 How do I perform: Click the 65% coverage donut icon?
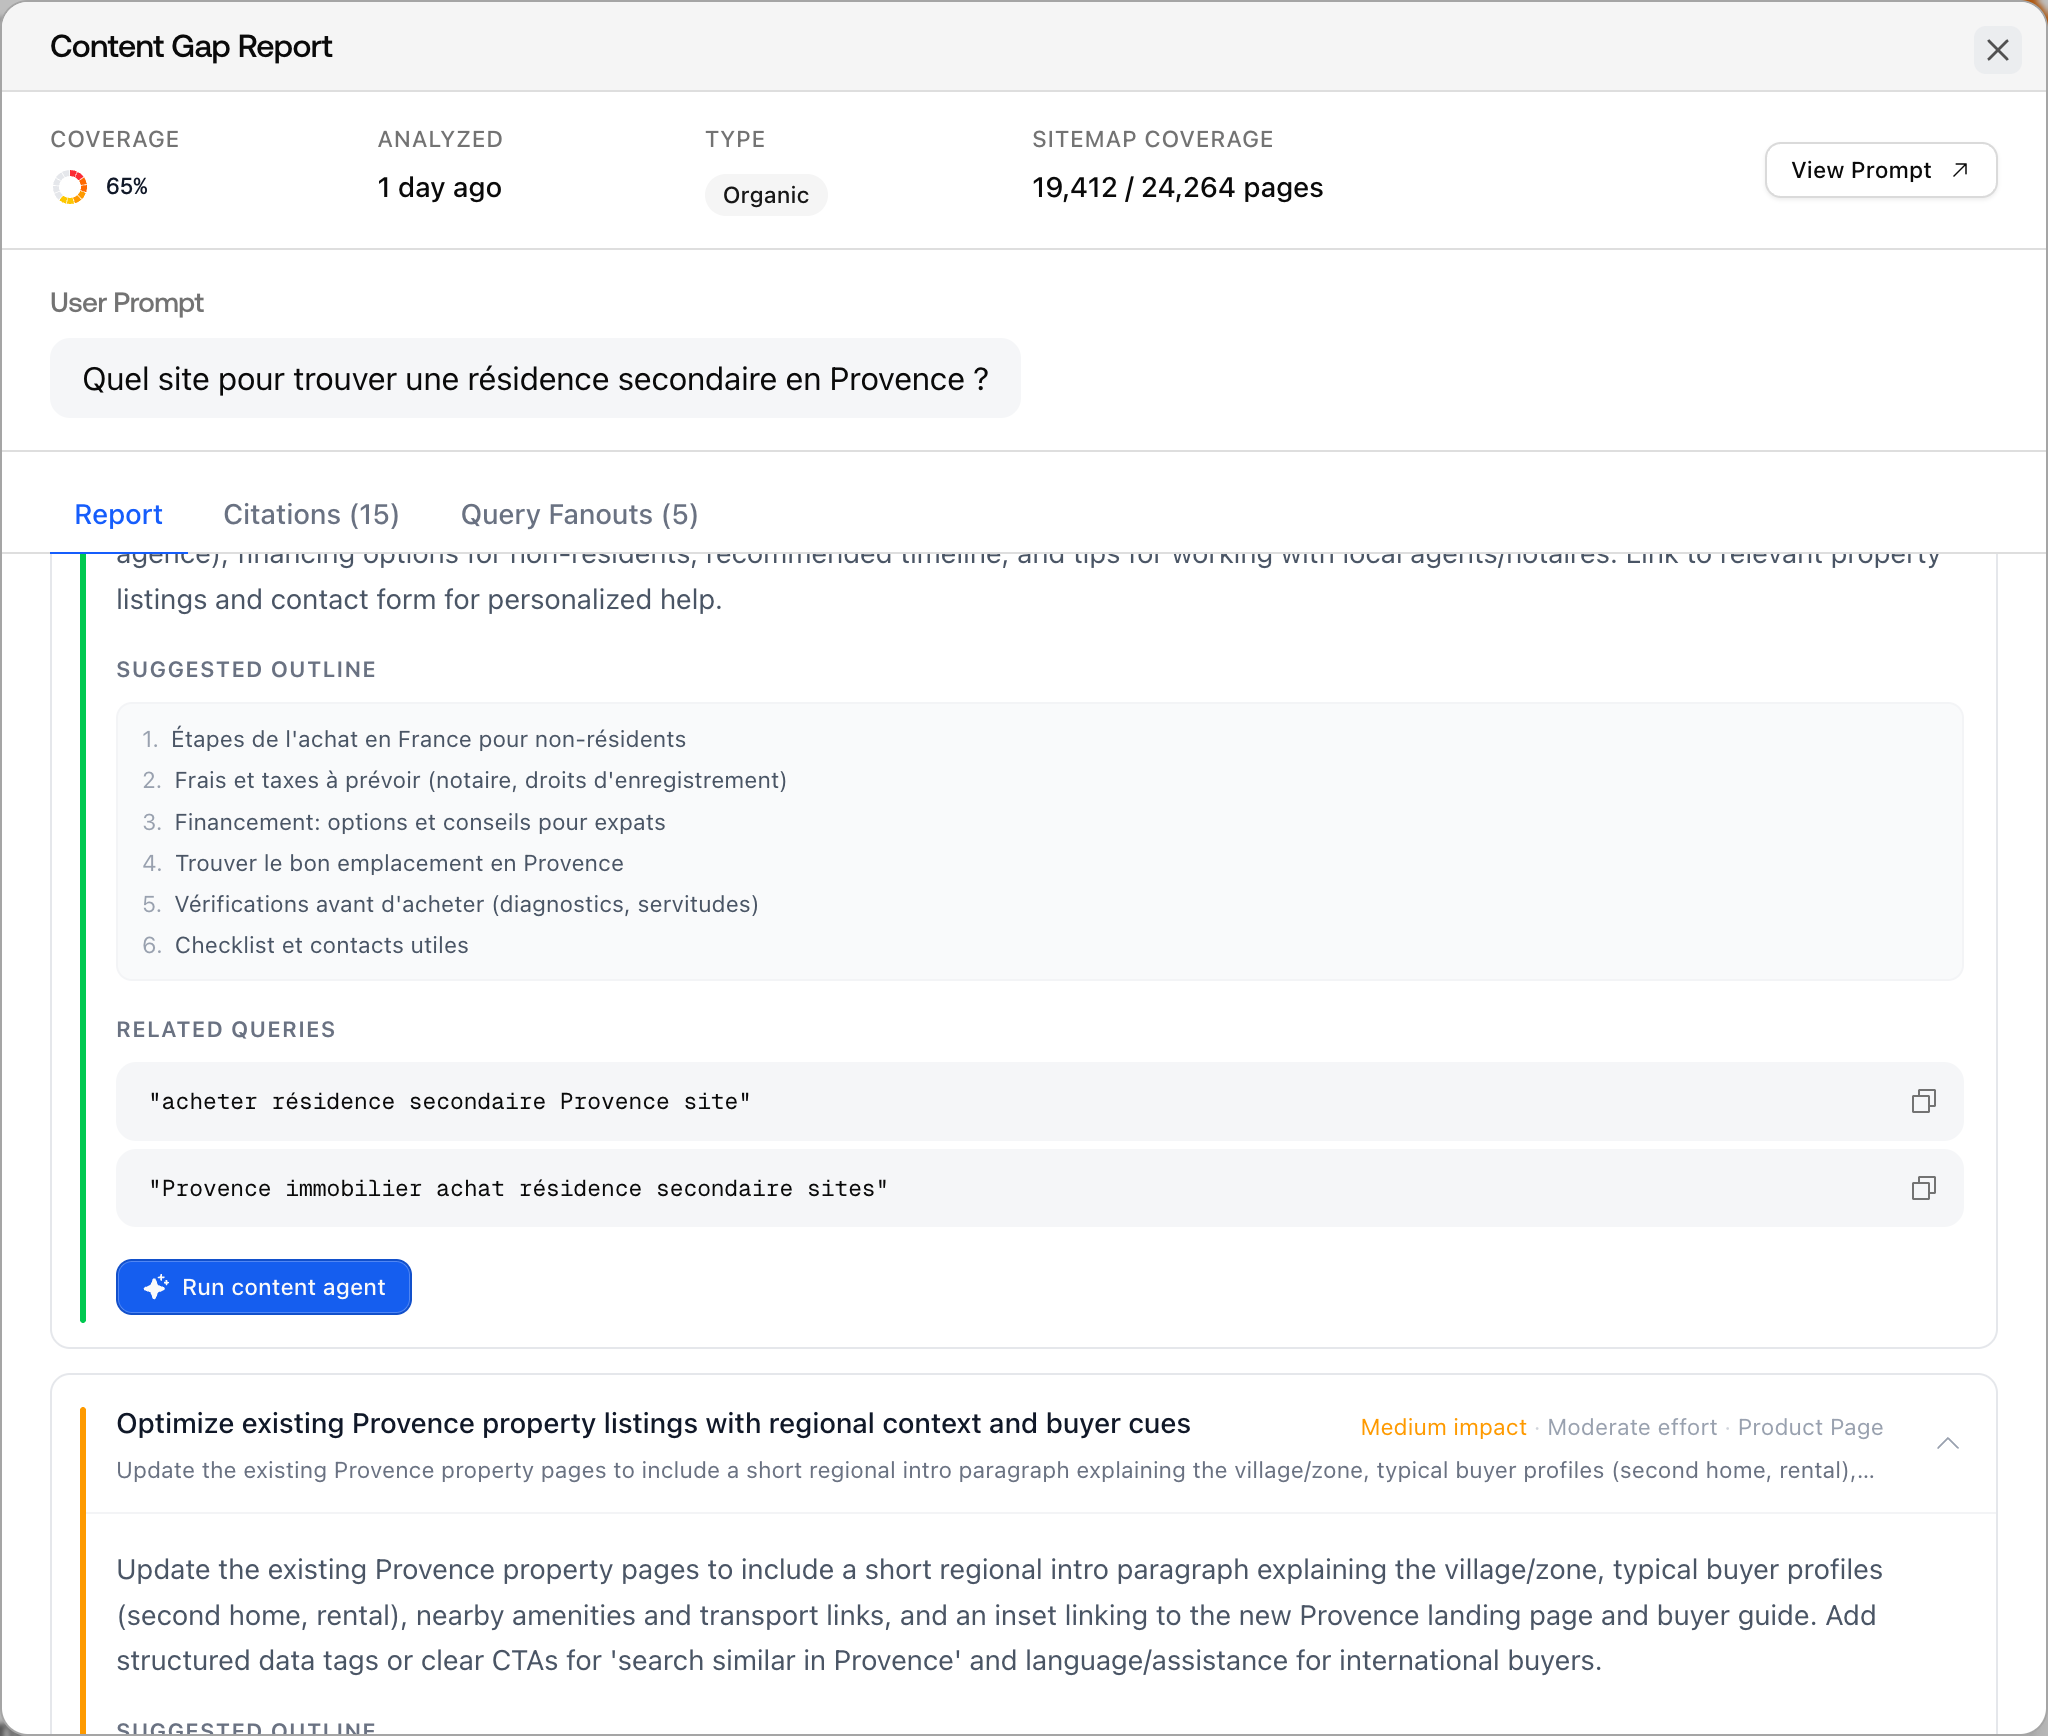tap(70, 187)
